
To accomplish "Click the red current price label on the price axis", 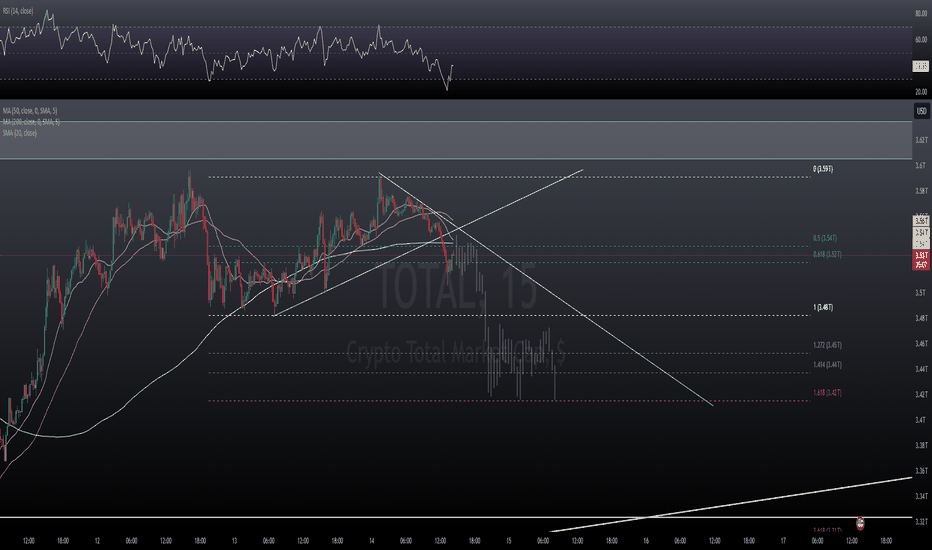I will click(921, 260).
